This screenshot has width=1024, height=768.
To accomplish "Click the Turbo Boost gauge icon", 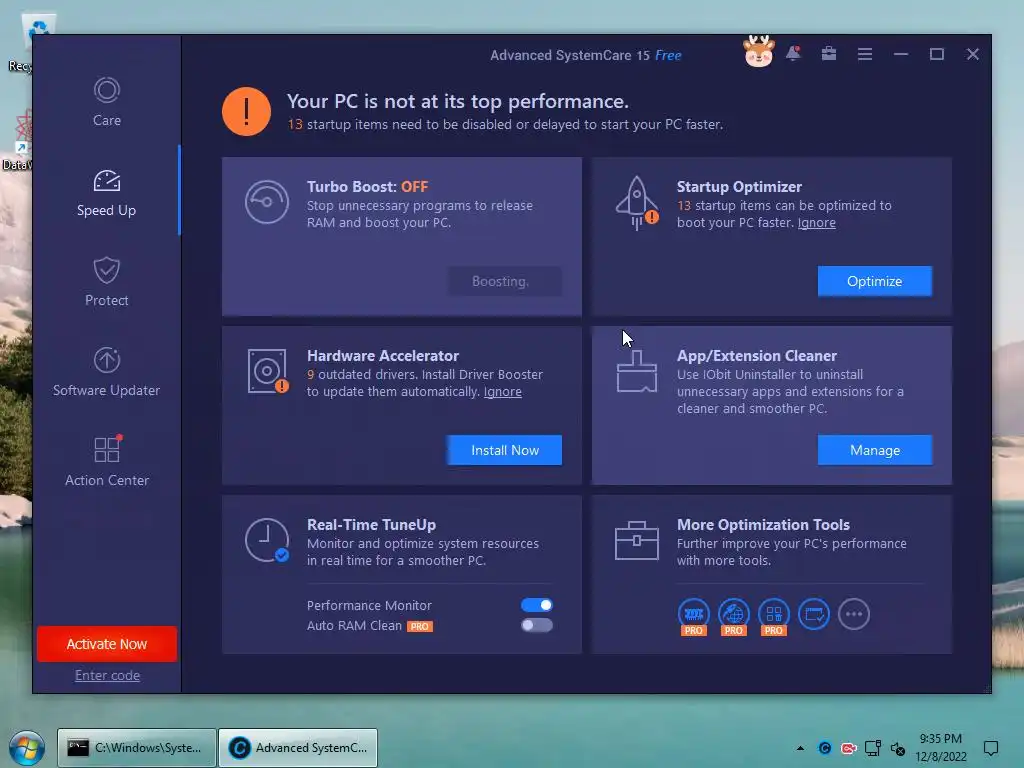I will point(266,202).
